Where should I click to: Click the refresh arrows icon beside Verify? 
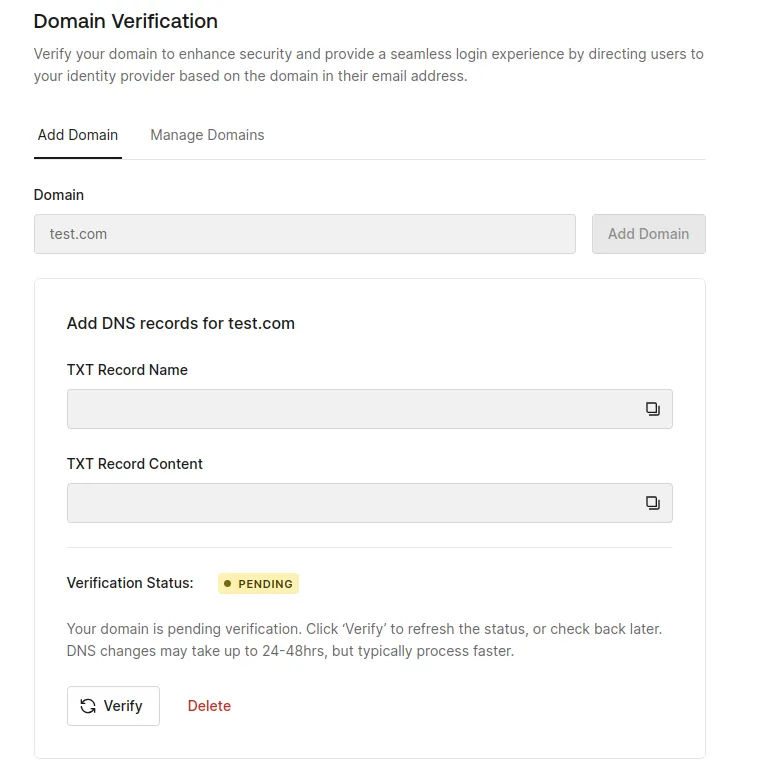click(x=88, y=706)
